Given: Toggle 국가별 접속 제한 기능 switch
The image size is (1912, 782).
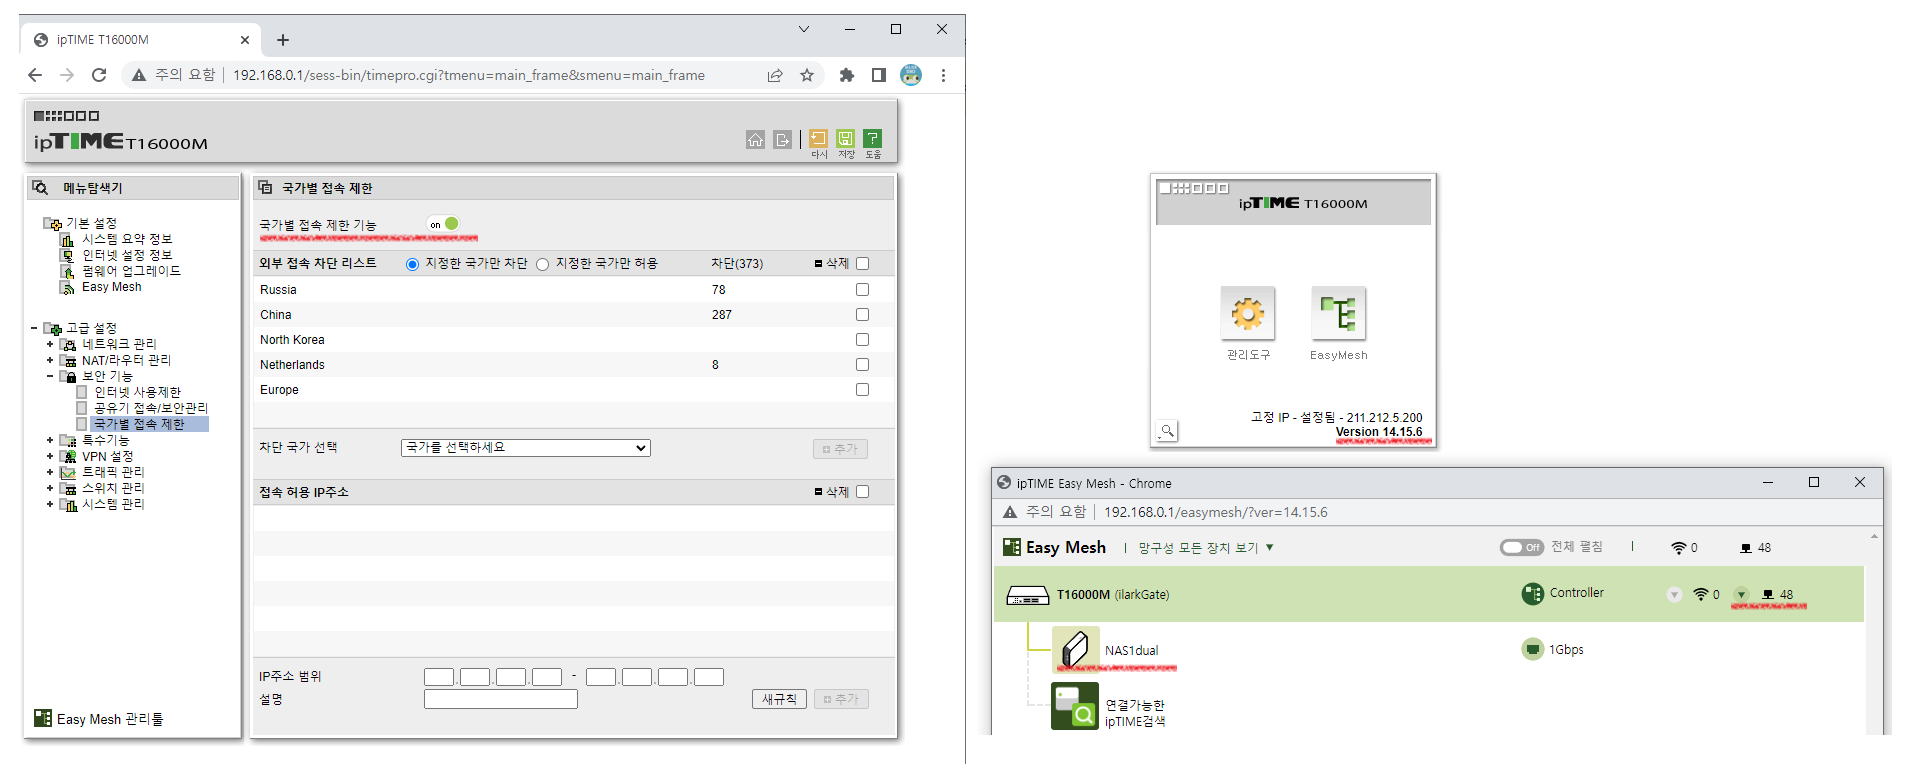Looking at the screenshot, I should 444,224.
